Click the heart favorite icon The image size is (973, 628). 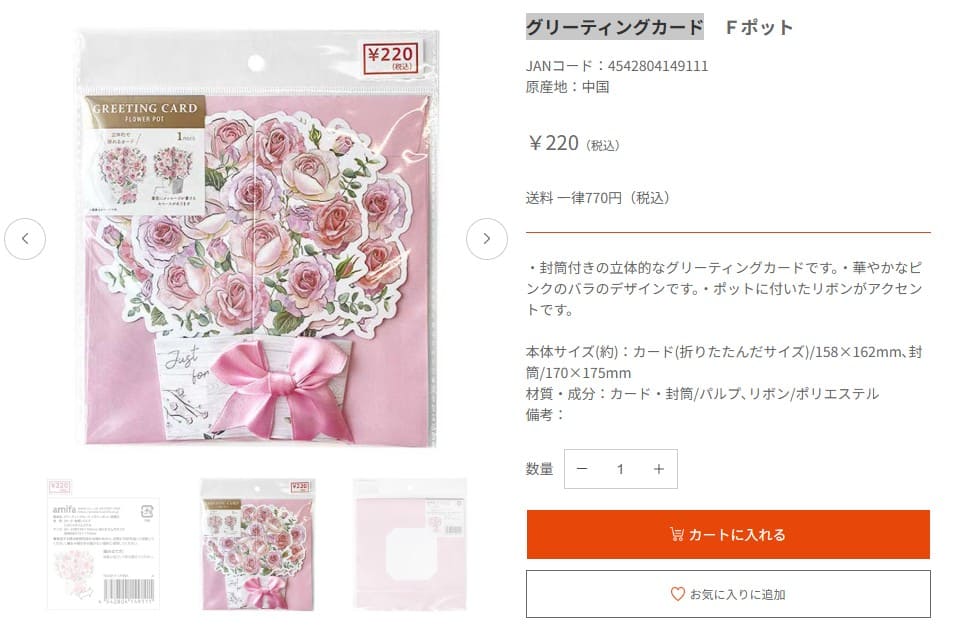(x=678, y=594)
